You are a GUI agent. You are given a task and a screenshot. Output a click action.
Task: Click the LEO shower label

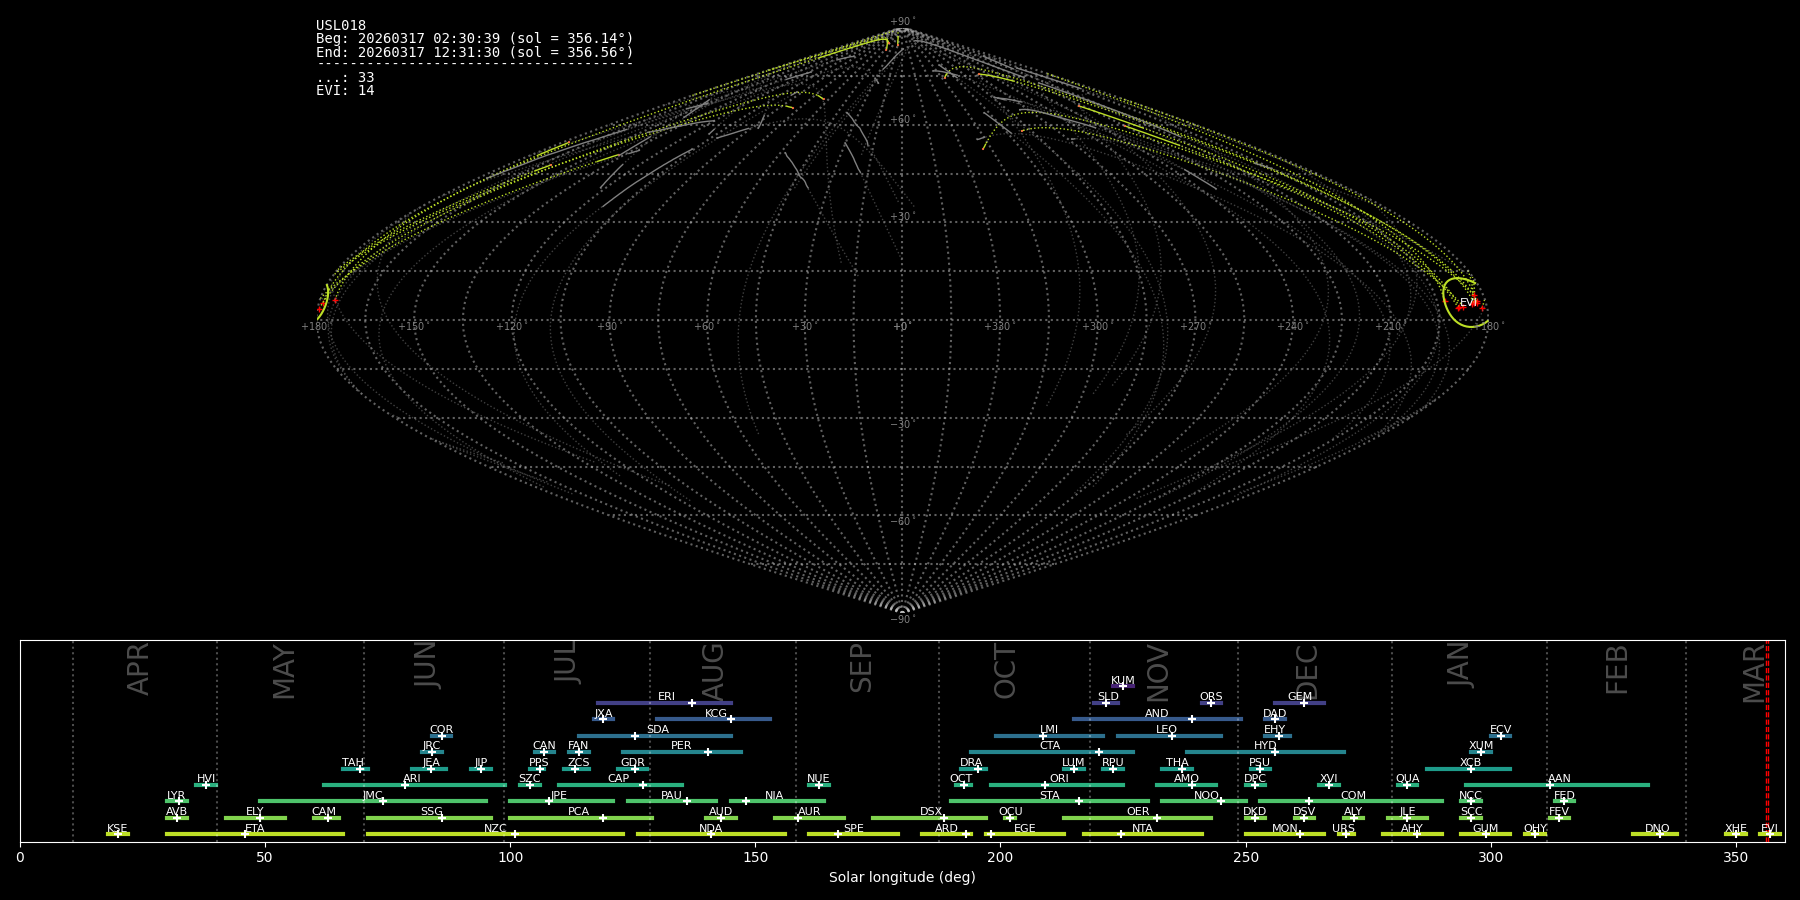click(x=1166, y=730)
